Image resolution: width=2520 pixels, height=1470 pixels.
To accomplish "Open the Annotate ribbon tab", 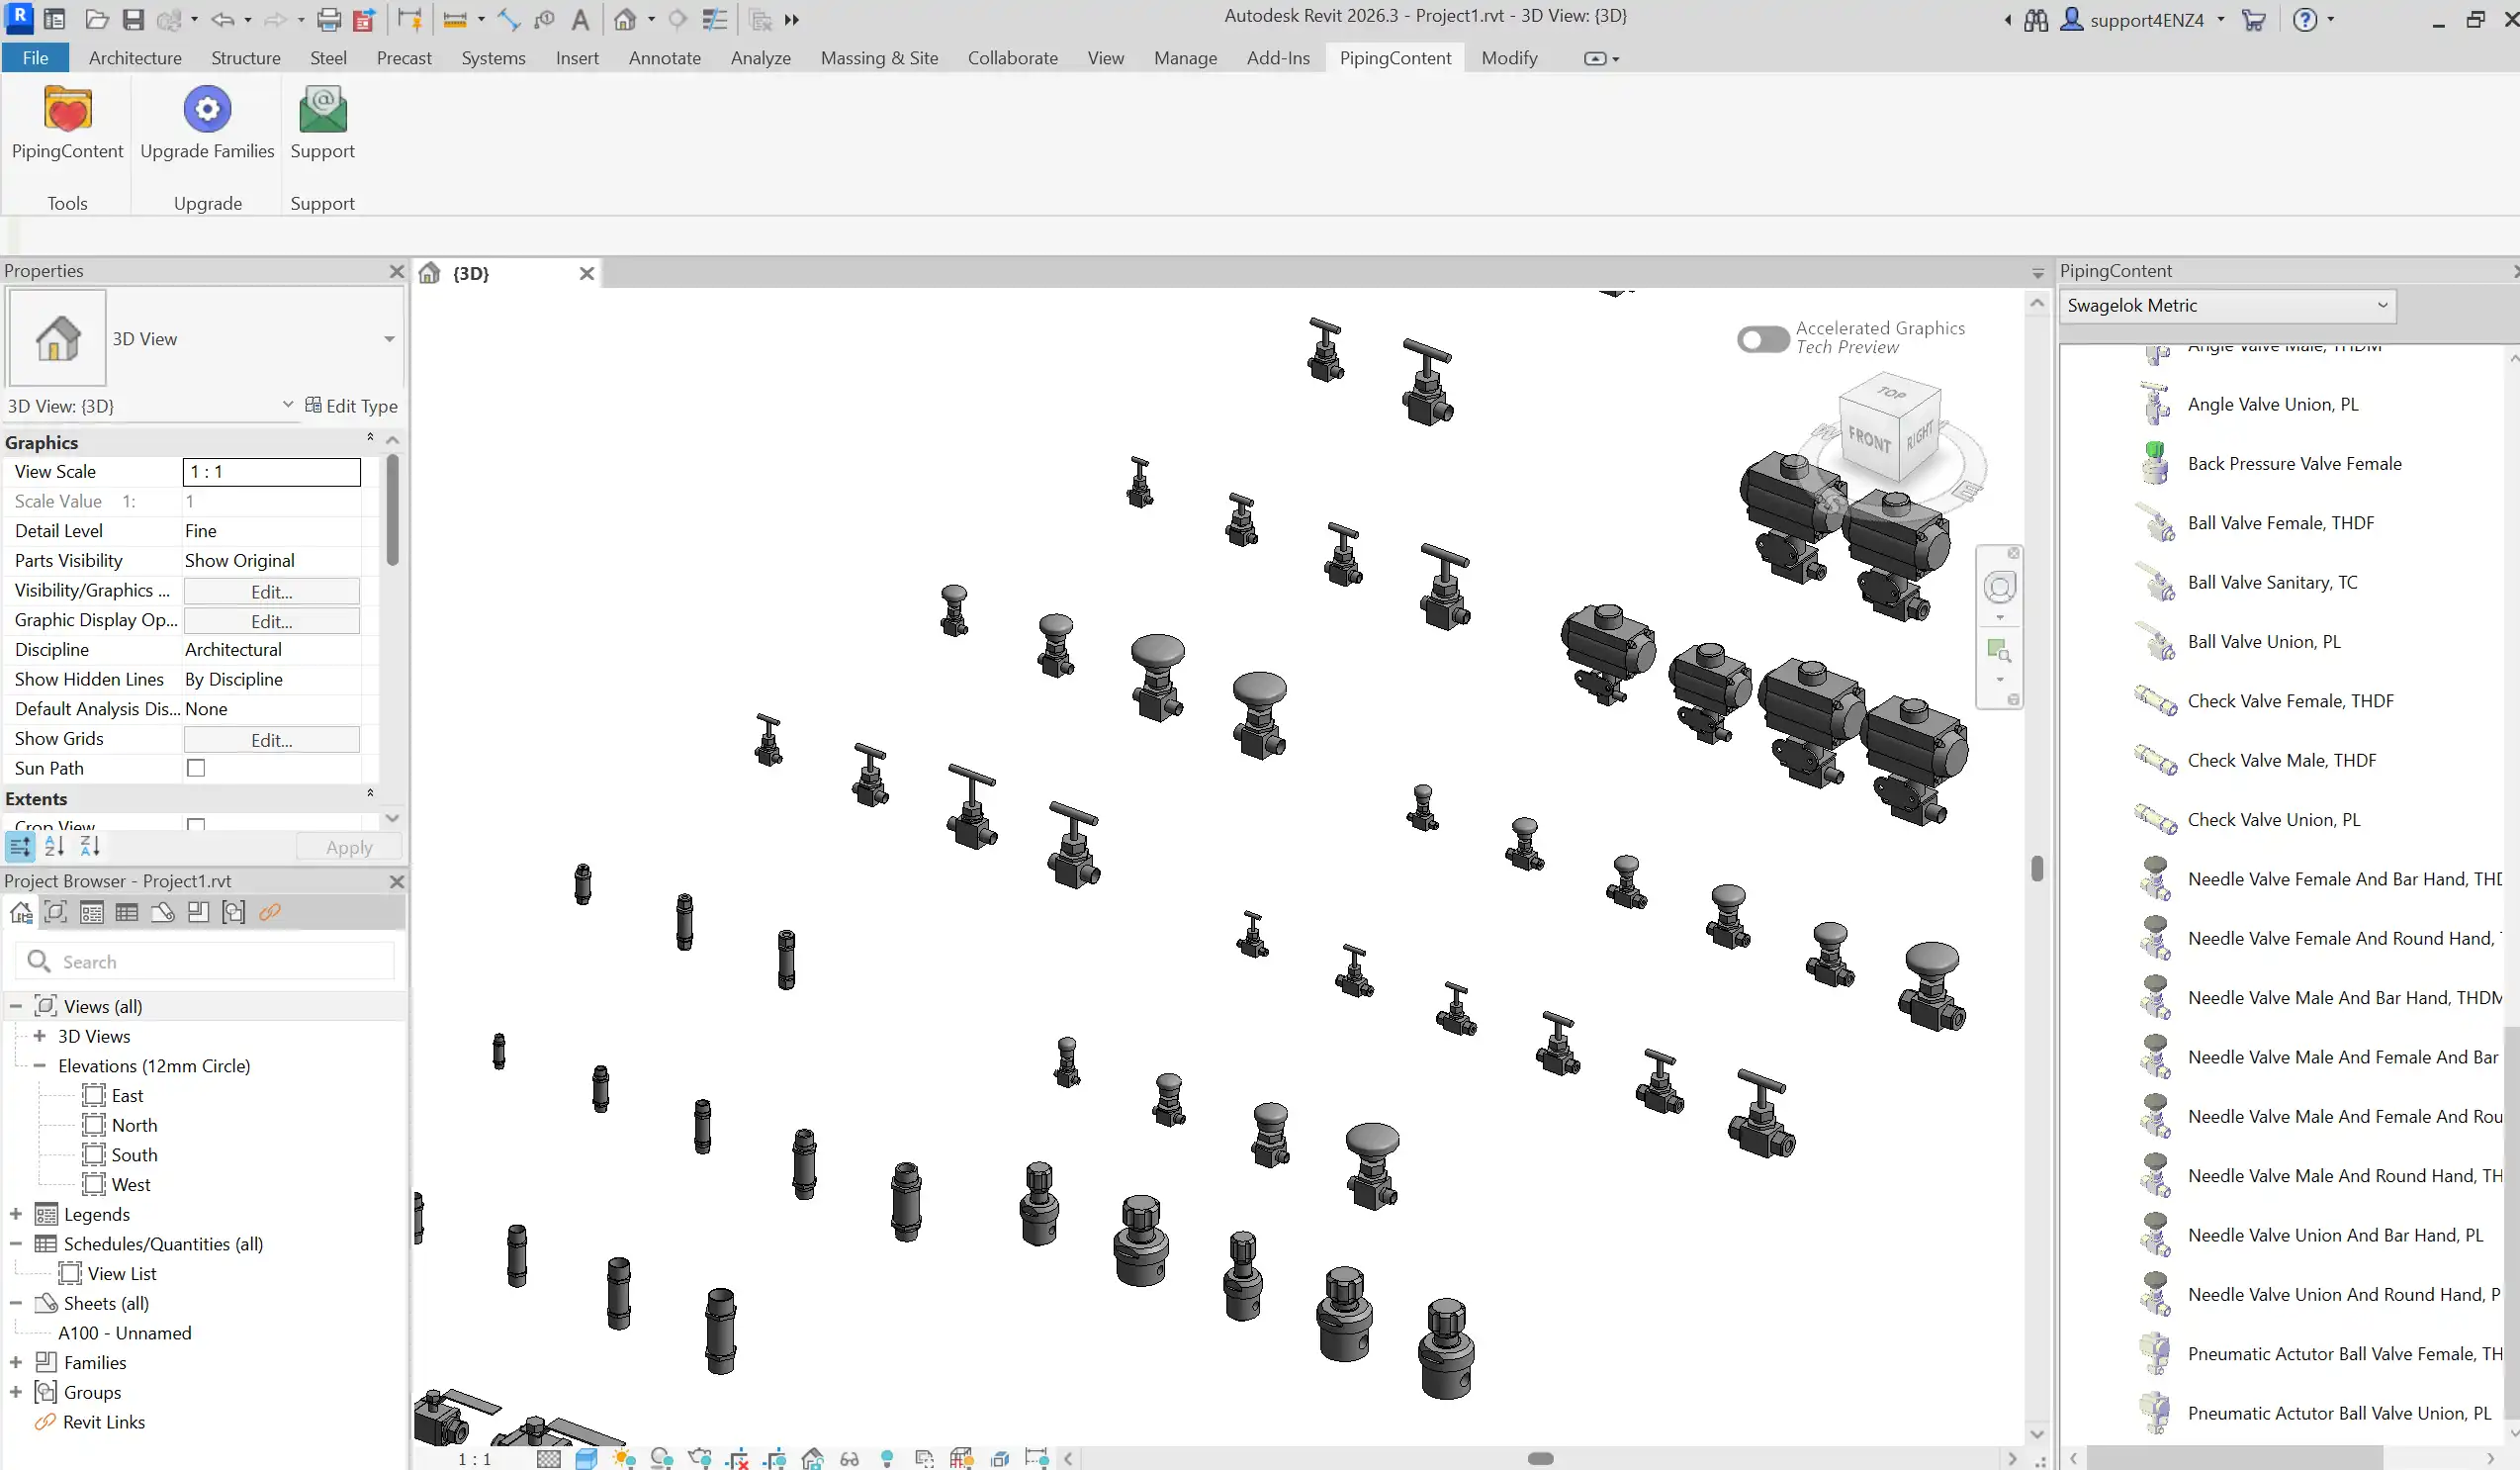I will point(664,58).
